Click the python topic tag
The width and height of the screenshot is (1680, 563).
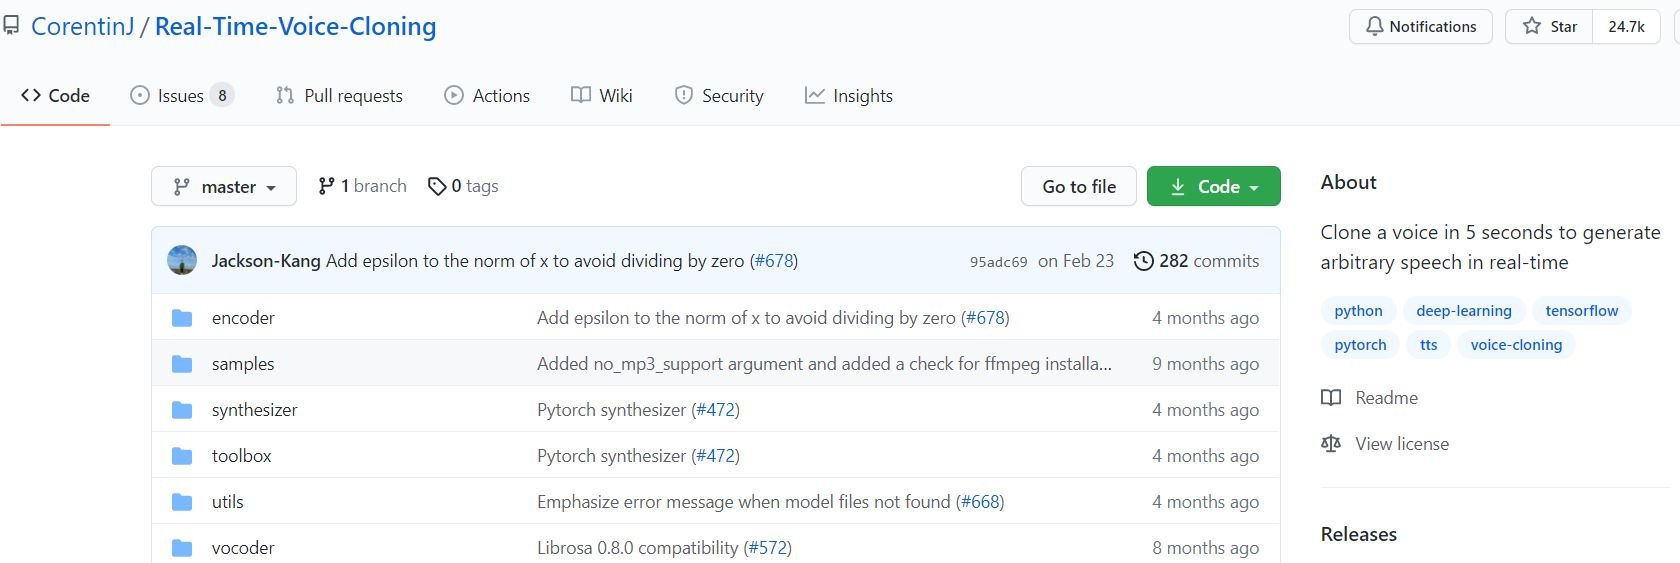click(1358, 311)
